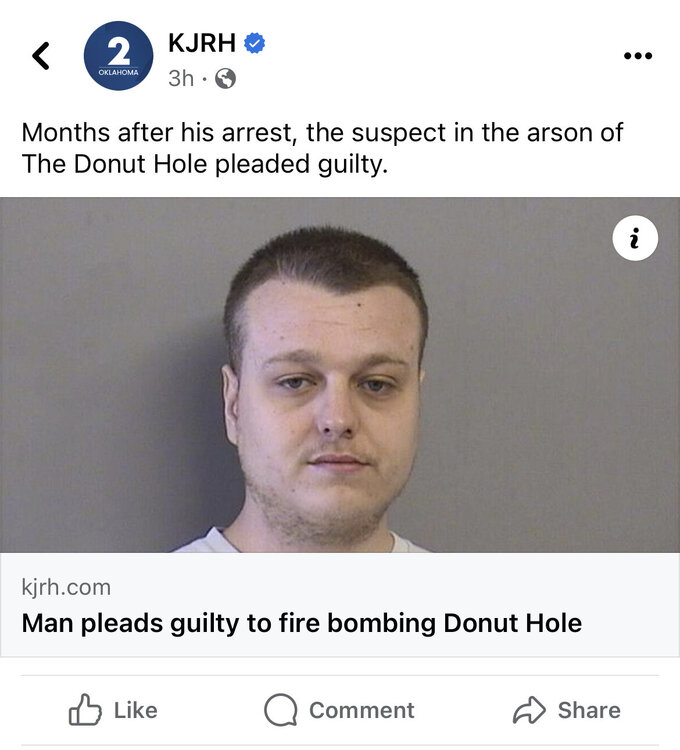Viewport: 680px width, 750px height.
Task: Open the three-dot post options menu
Action: click(636, 56)
